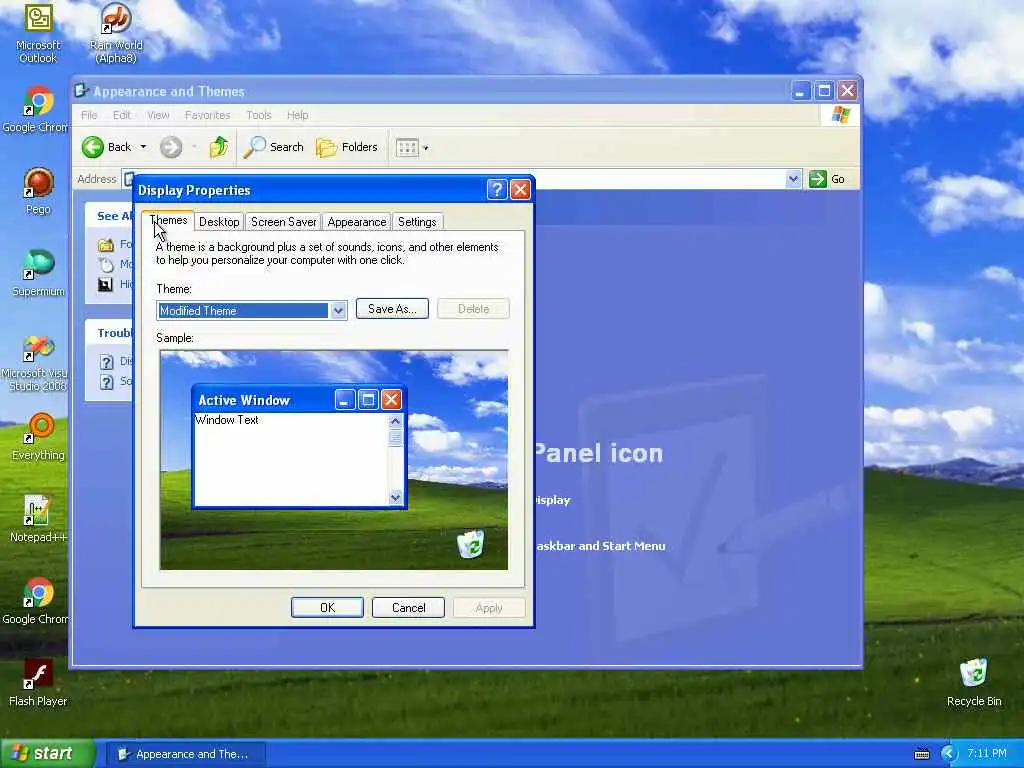Click the sample Active Window scrollbar up arrow

[x=395, y=421]
